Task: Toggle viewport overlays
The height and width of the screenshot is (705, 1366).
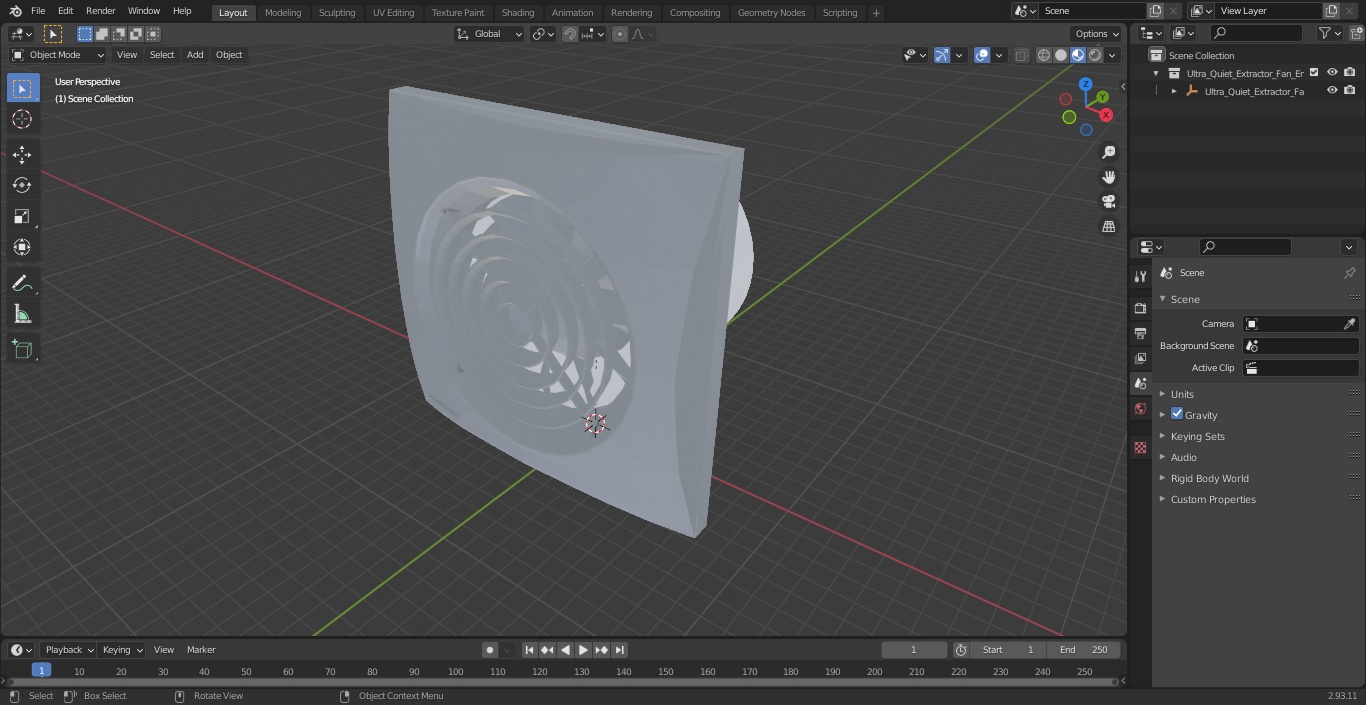Action: [982, 55]
